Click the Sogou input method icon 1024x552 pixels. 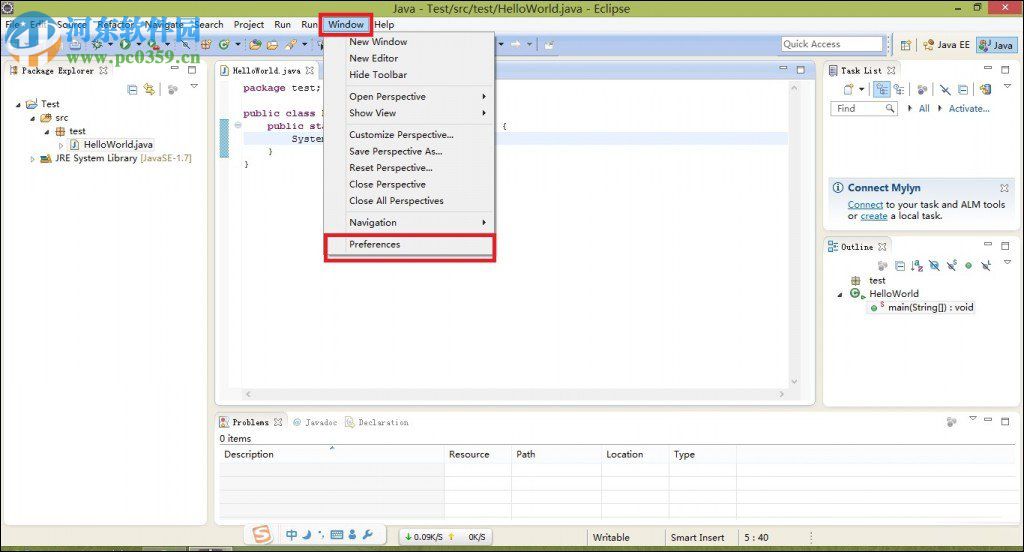click(x=261, y=535)
